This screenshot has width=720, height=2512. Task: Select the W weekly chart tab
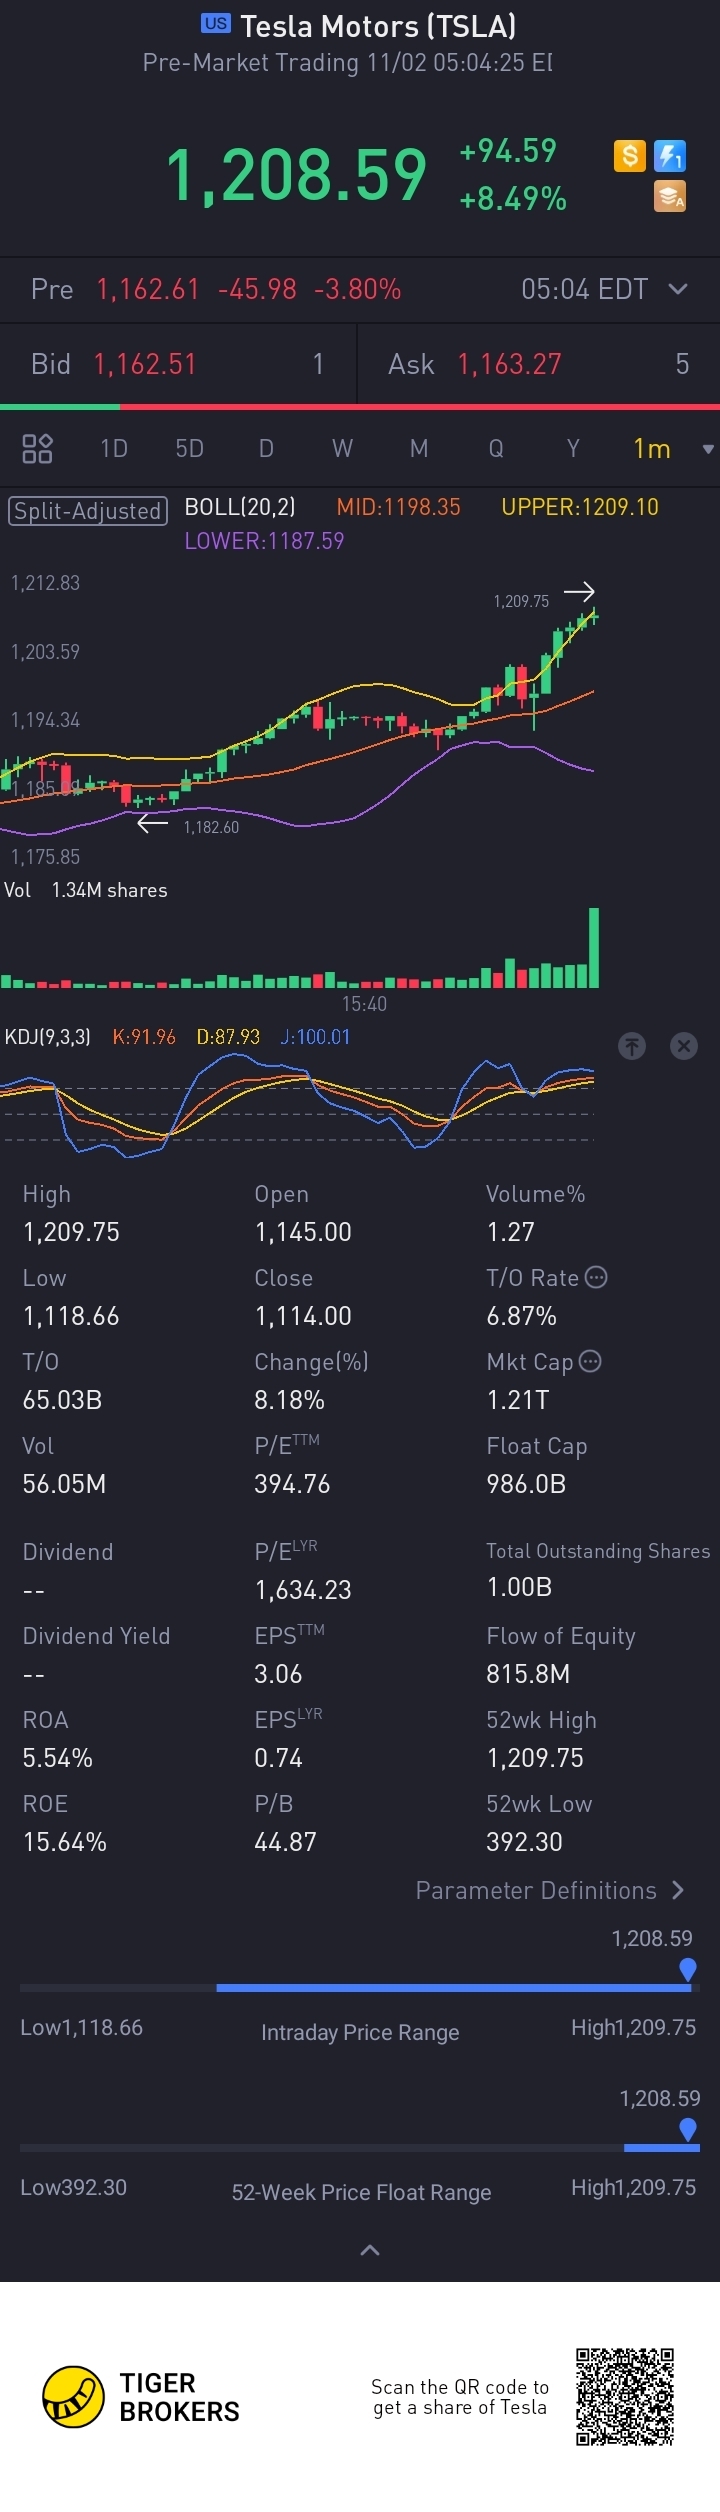342,448
